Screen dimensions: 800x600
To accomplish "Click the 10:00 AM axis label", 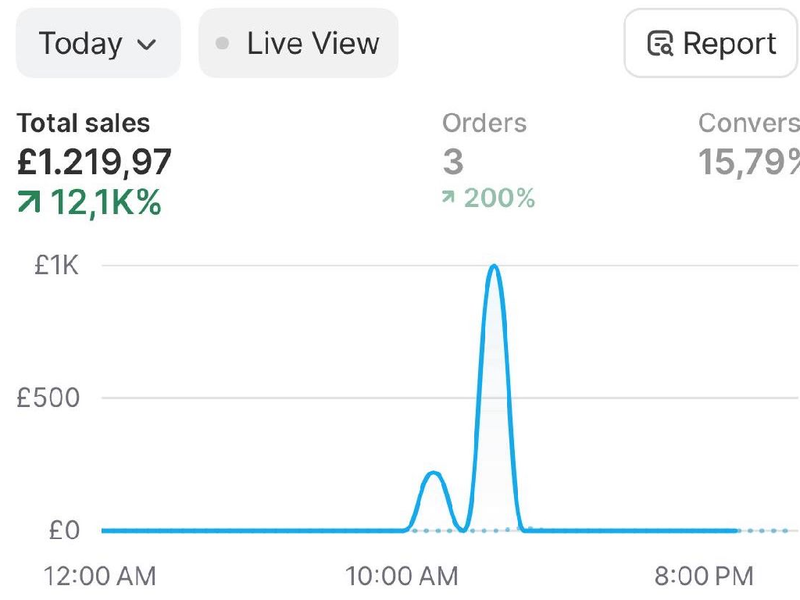I will (x=402, y=576).
